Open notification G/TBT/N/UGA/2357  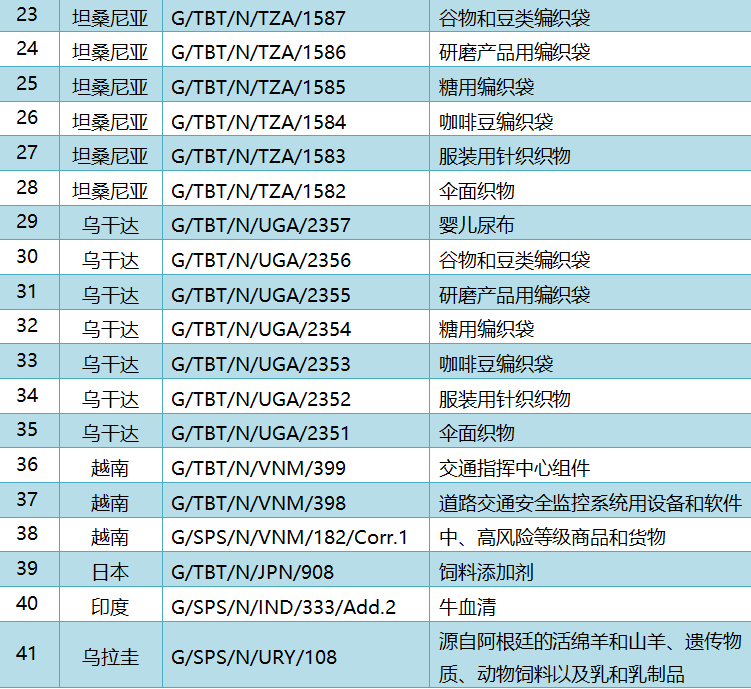point(261,225)
